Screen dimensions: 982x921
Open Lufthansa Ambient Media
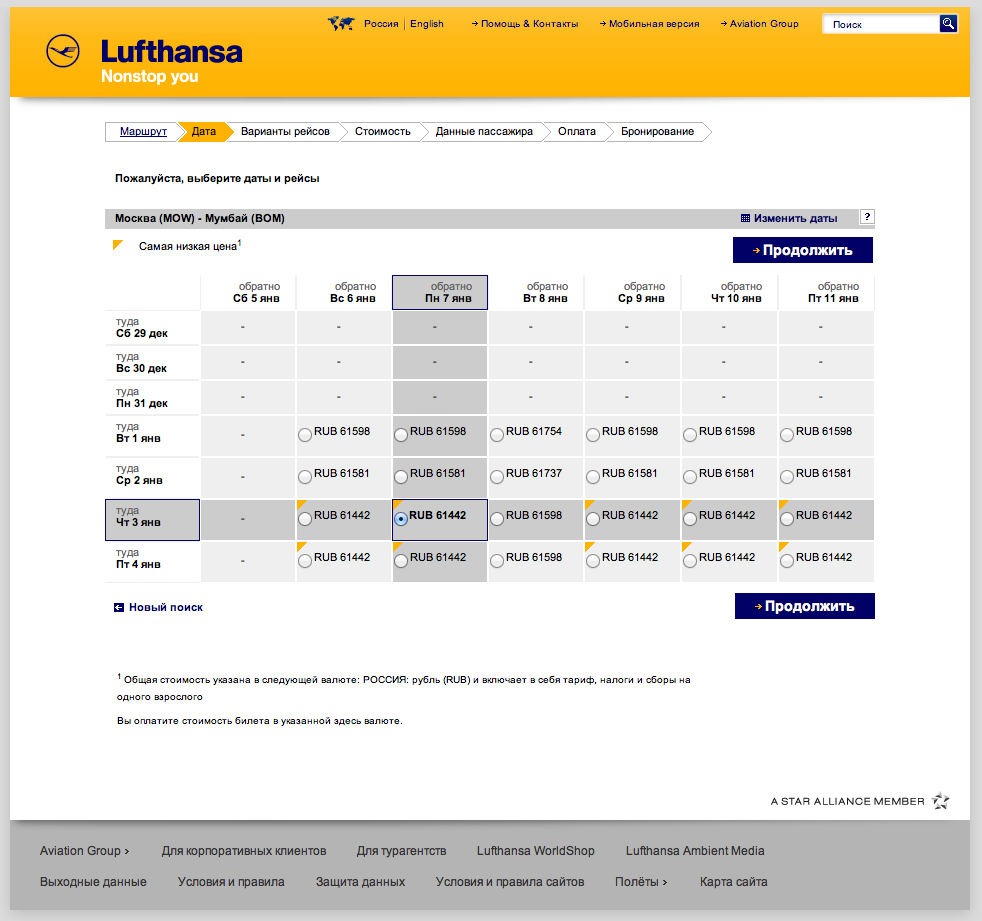pyautogui.click(x=695, y=851)
